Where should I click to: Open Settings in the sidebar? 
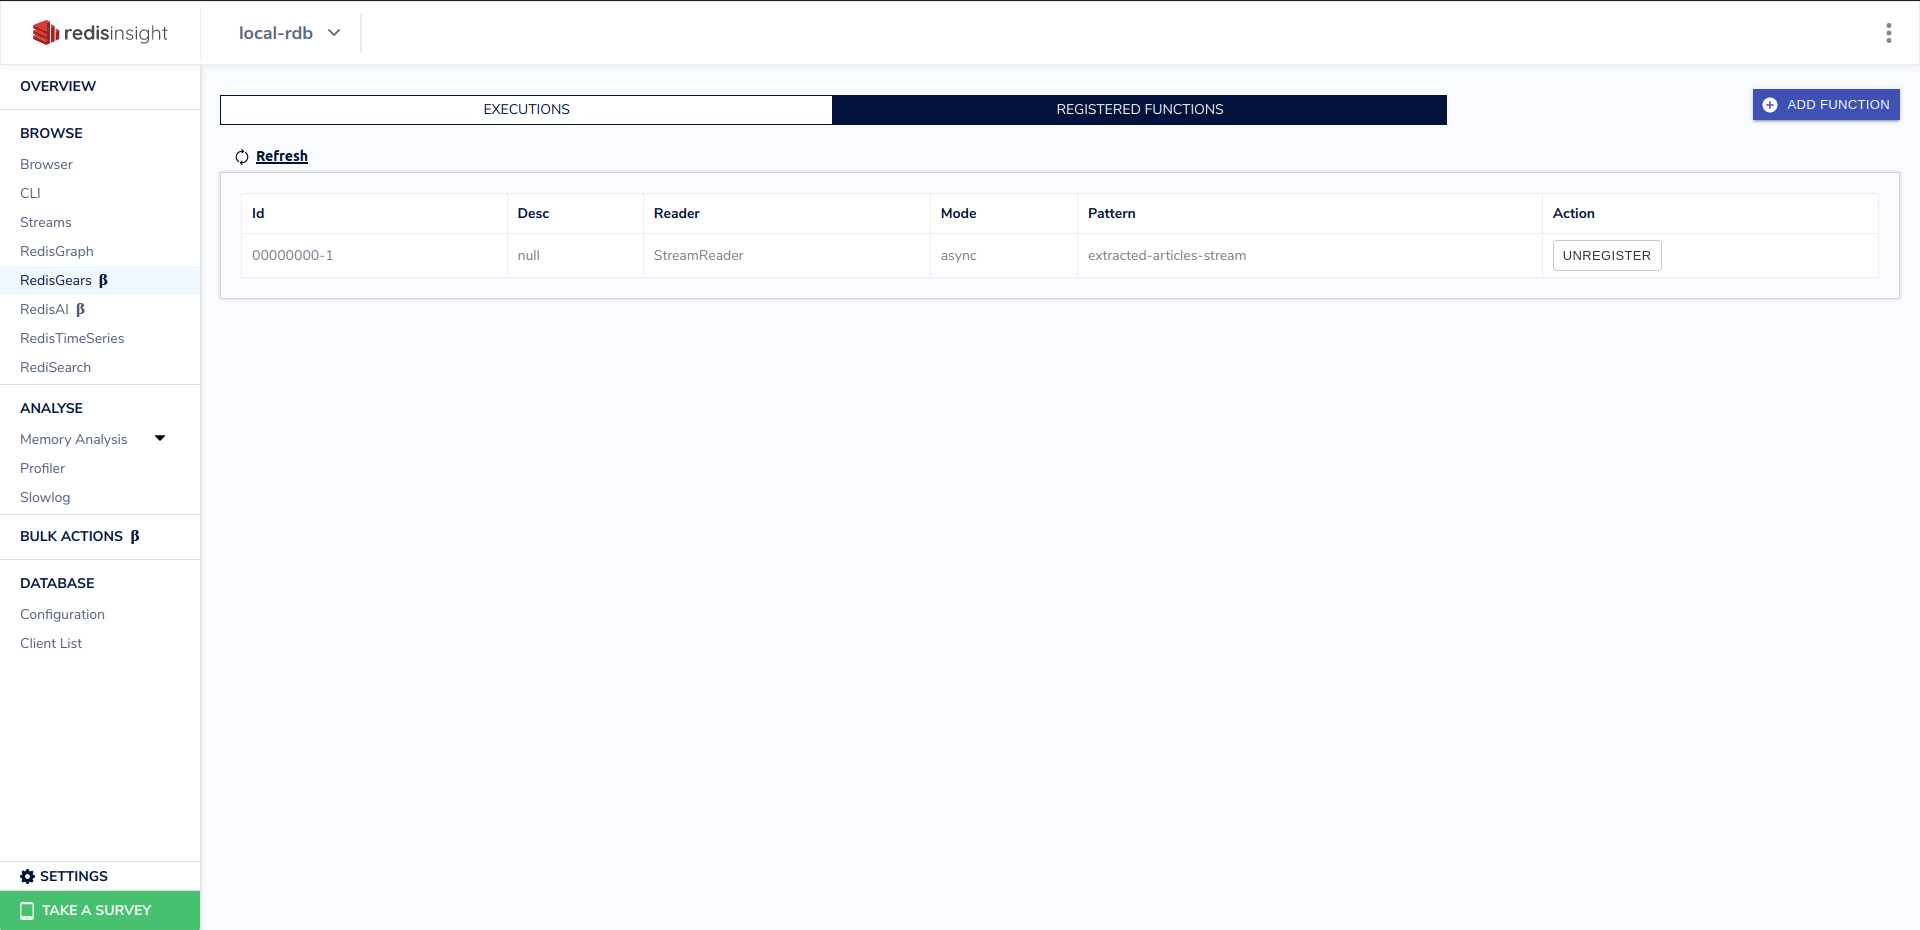tap(73, 876)
